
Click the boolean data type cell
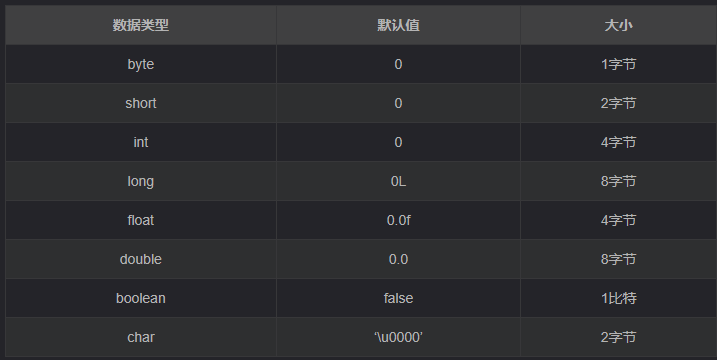(x=141, y=298)
